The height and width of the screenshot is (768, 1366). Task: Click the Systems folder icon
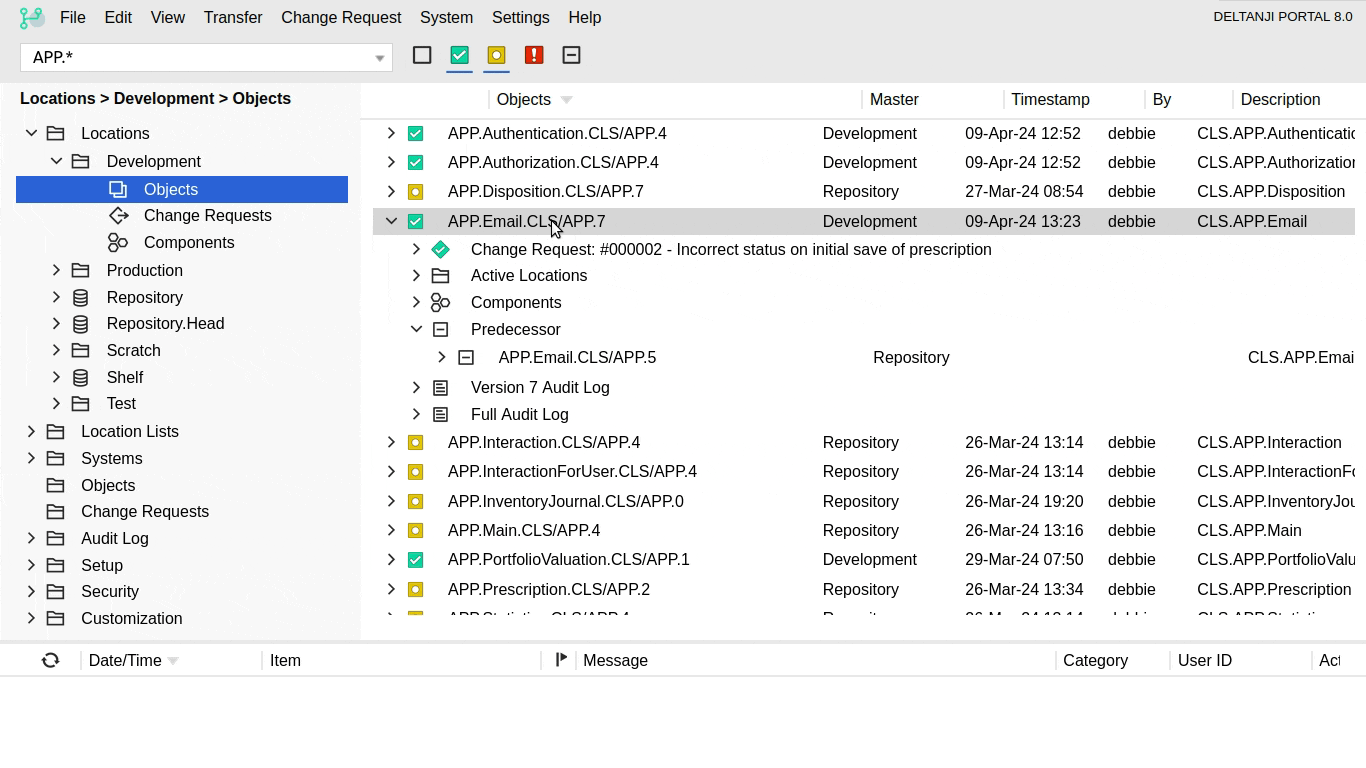(56, 458)
